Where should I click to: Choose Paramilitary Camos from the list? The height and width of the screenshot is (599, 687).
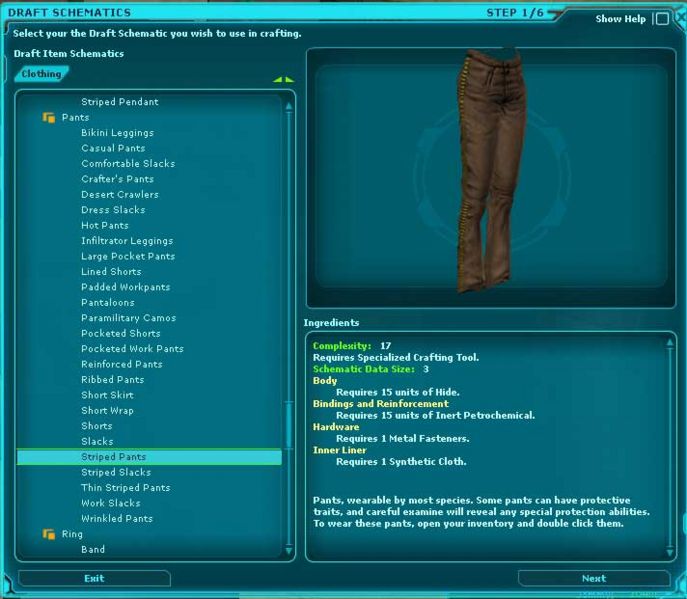coord(128,318)
